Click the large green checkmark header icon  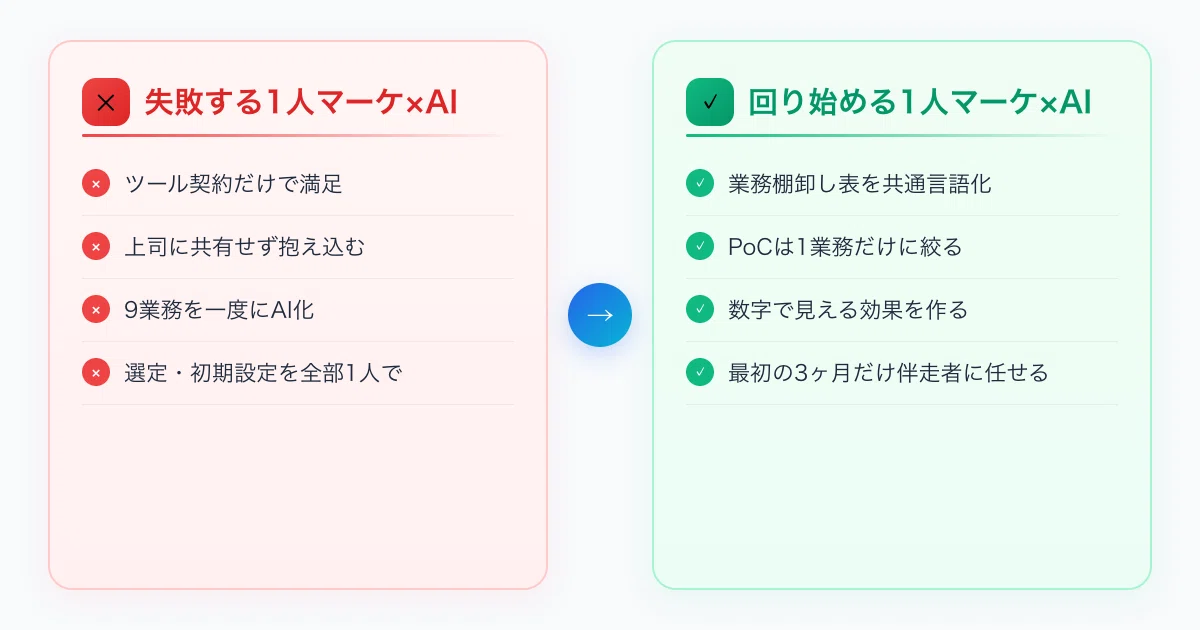coord(710,102)
